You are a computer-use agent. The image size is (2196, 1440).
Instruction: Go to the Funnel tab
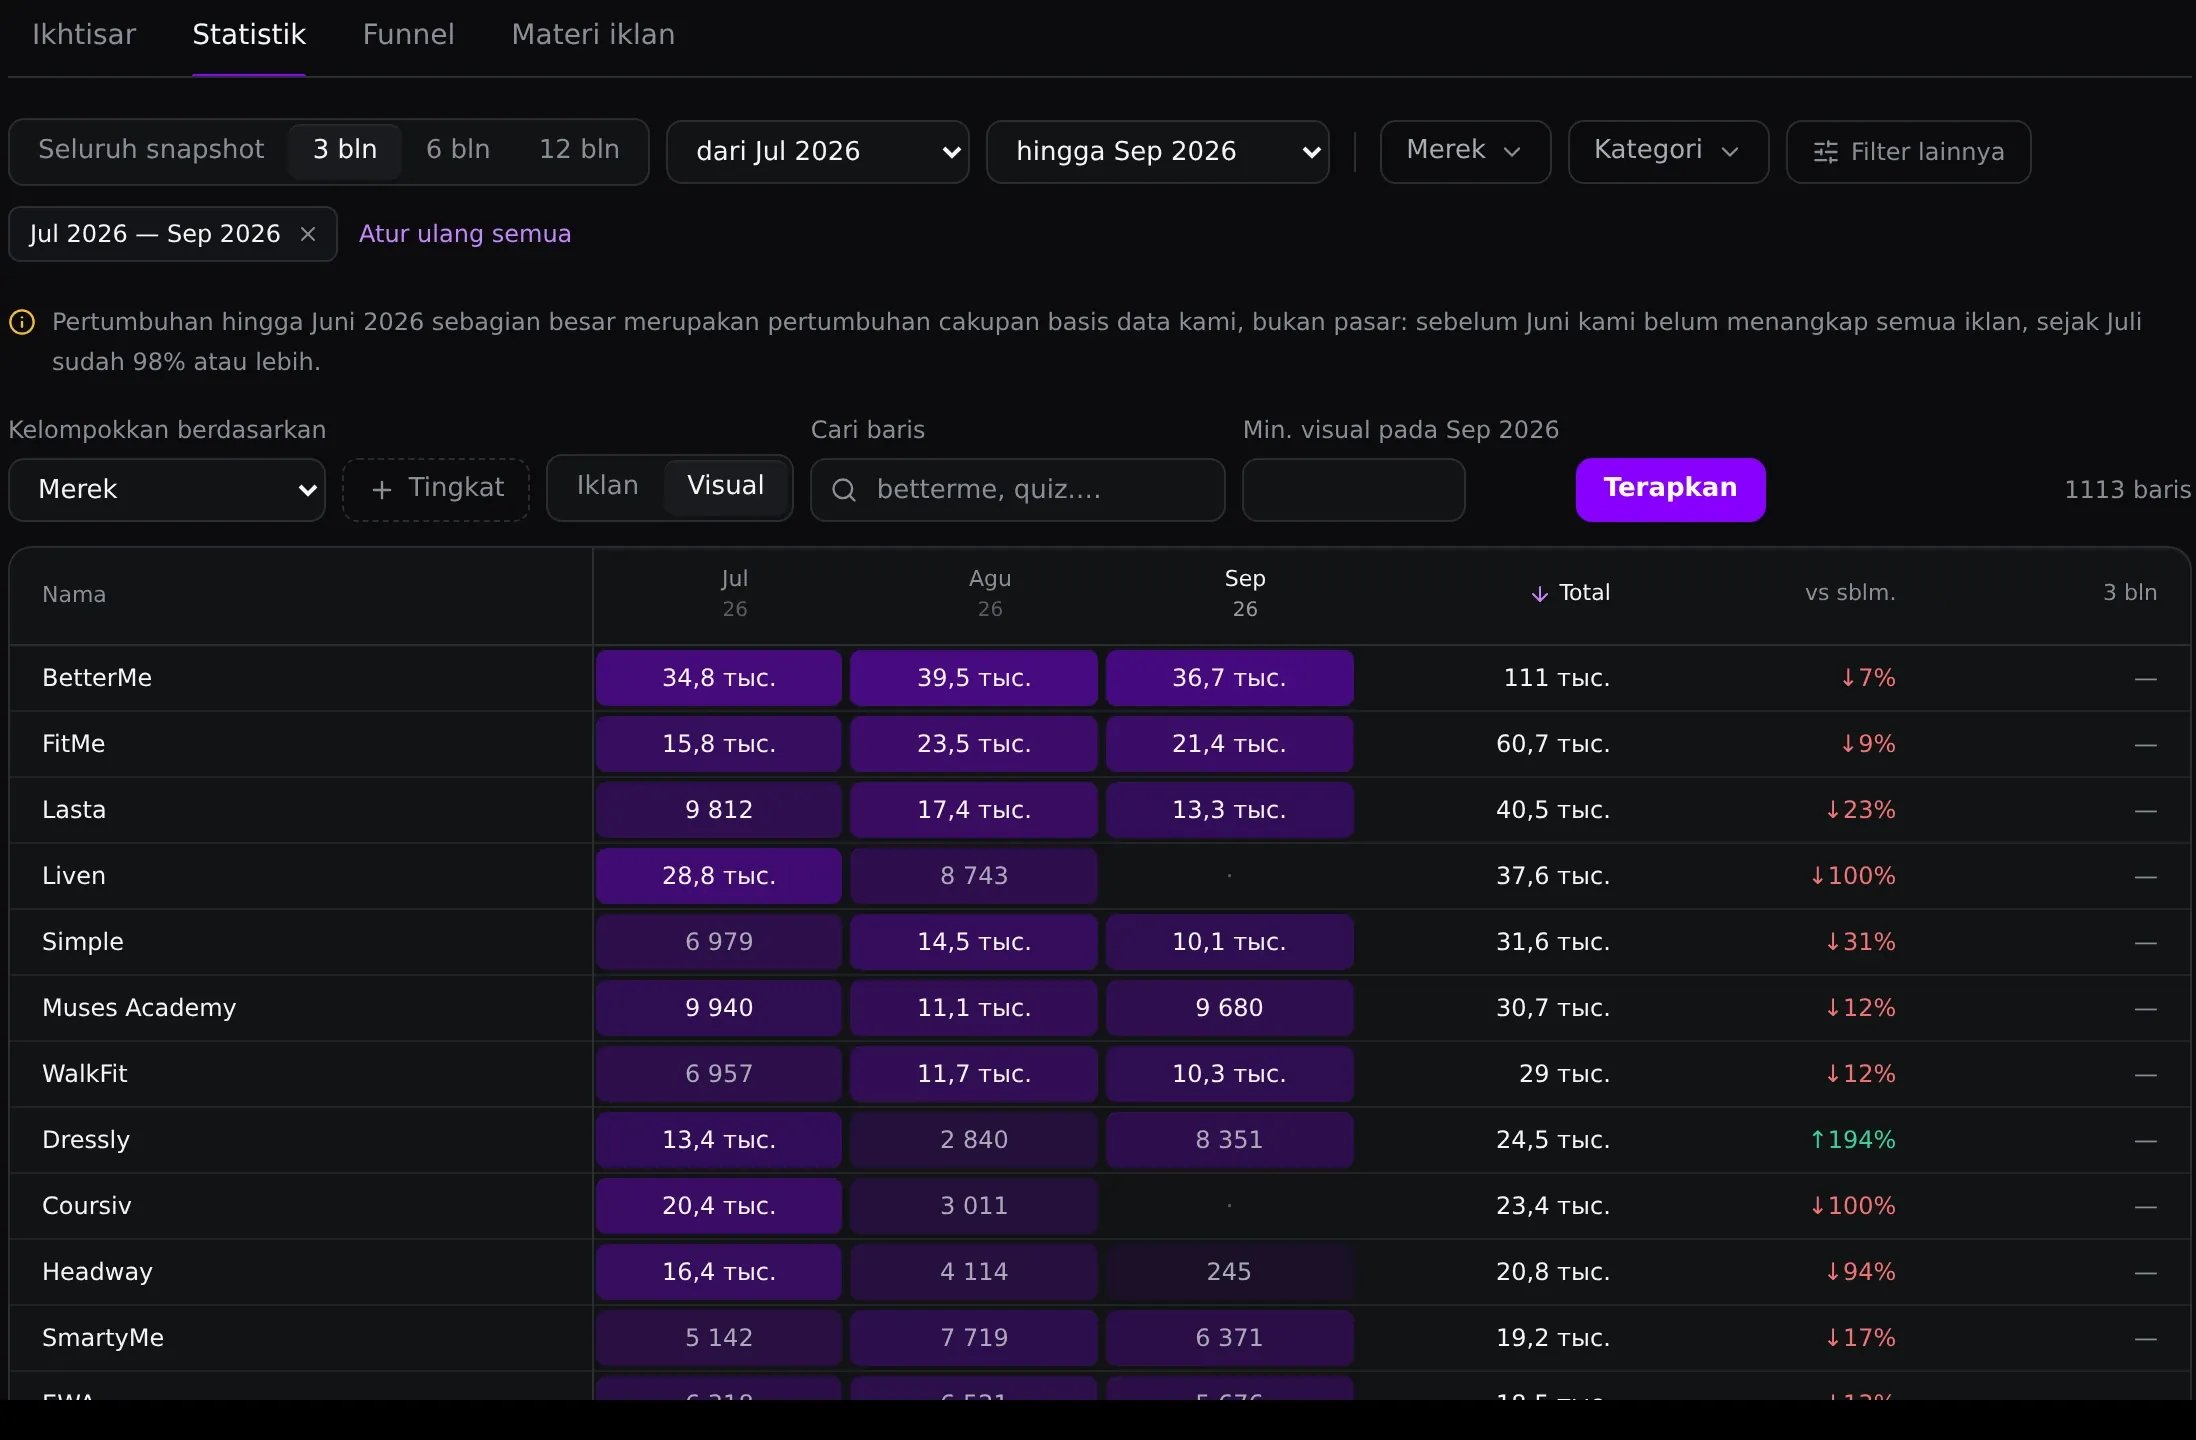(x=408, y=35)
